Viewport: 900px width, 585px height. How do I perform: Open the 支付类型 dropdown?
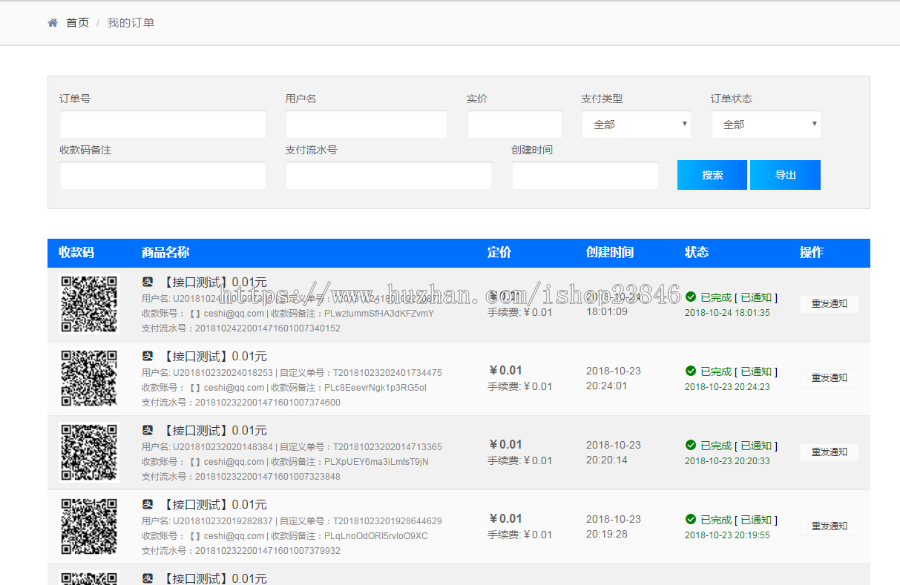click(x=636, y=125)
